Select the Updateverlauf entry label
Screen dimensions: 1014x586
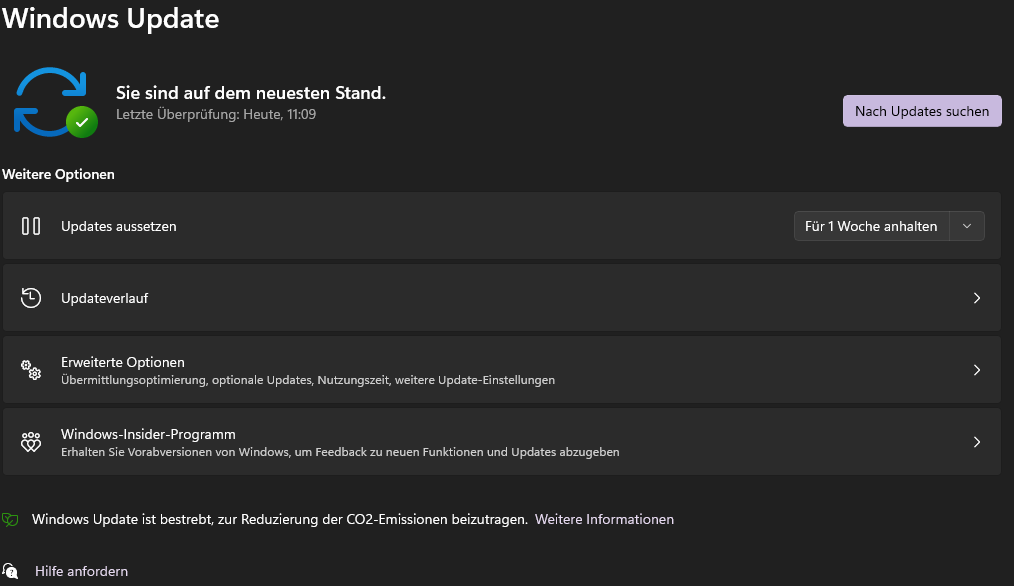click(x=104, y=298)
